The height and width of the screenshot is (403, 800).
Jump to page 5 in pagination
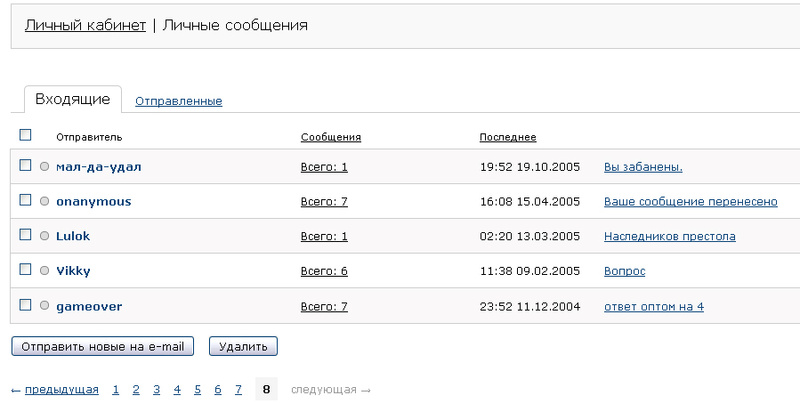197,389
